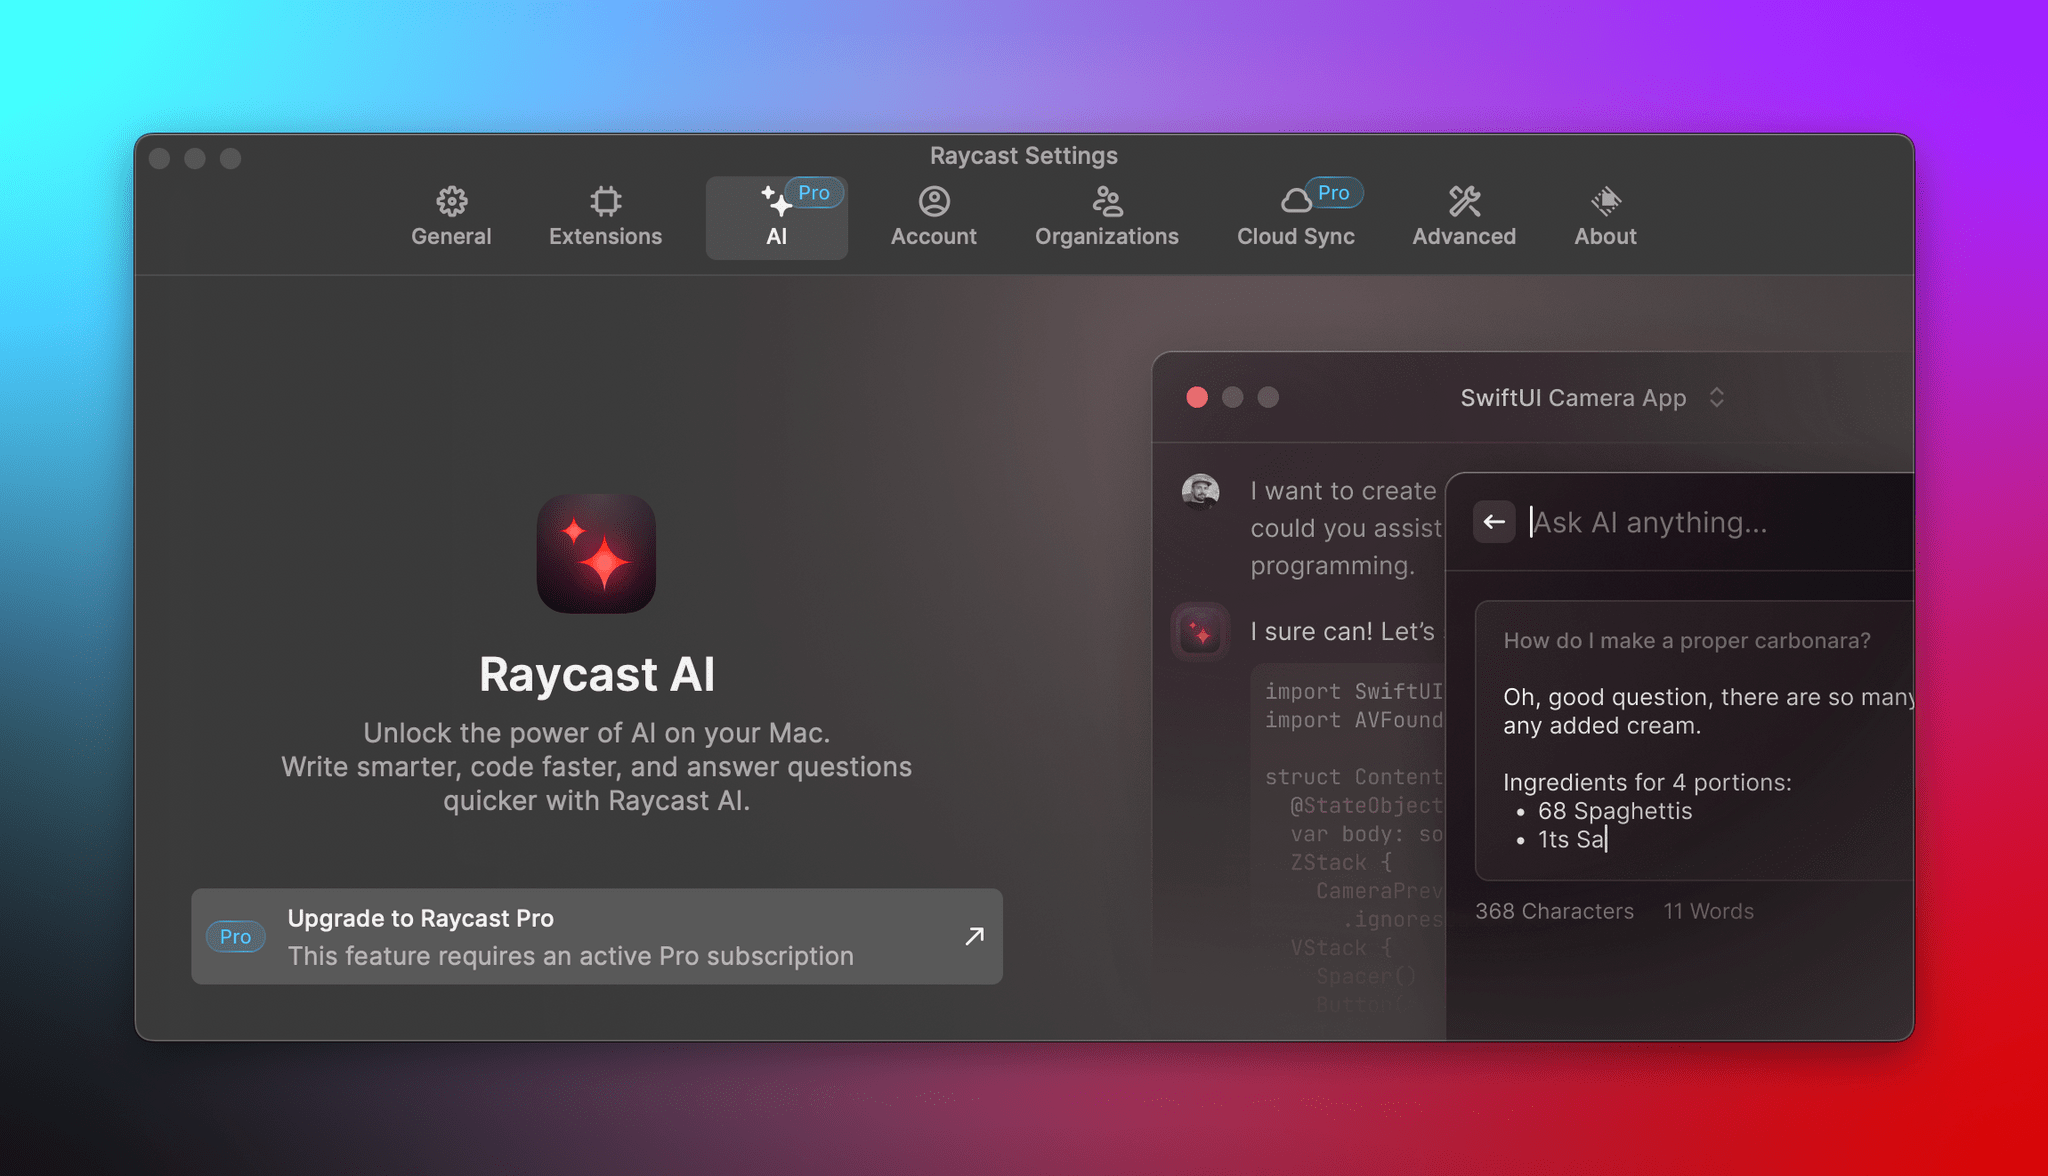Click the back arrow in Ask AI panel
This screenshot has width=2048, height=1176.
coord(1495,520)
